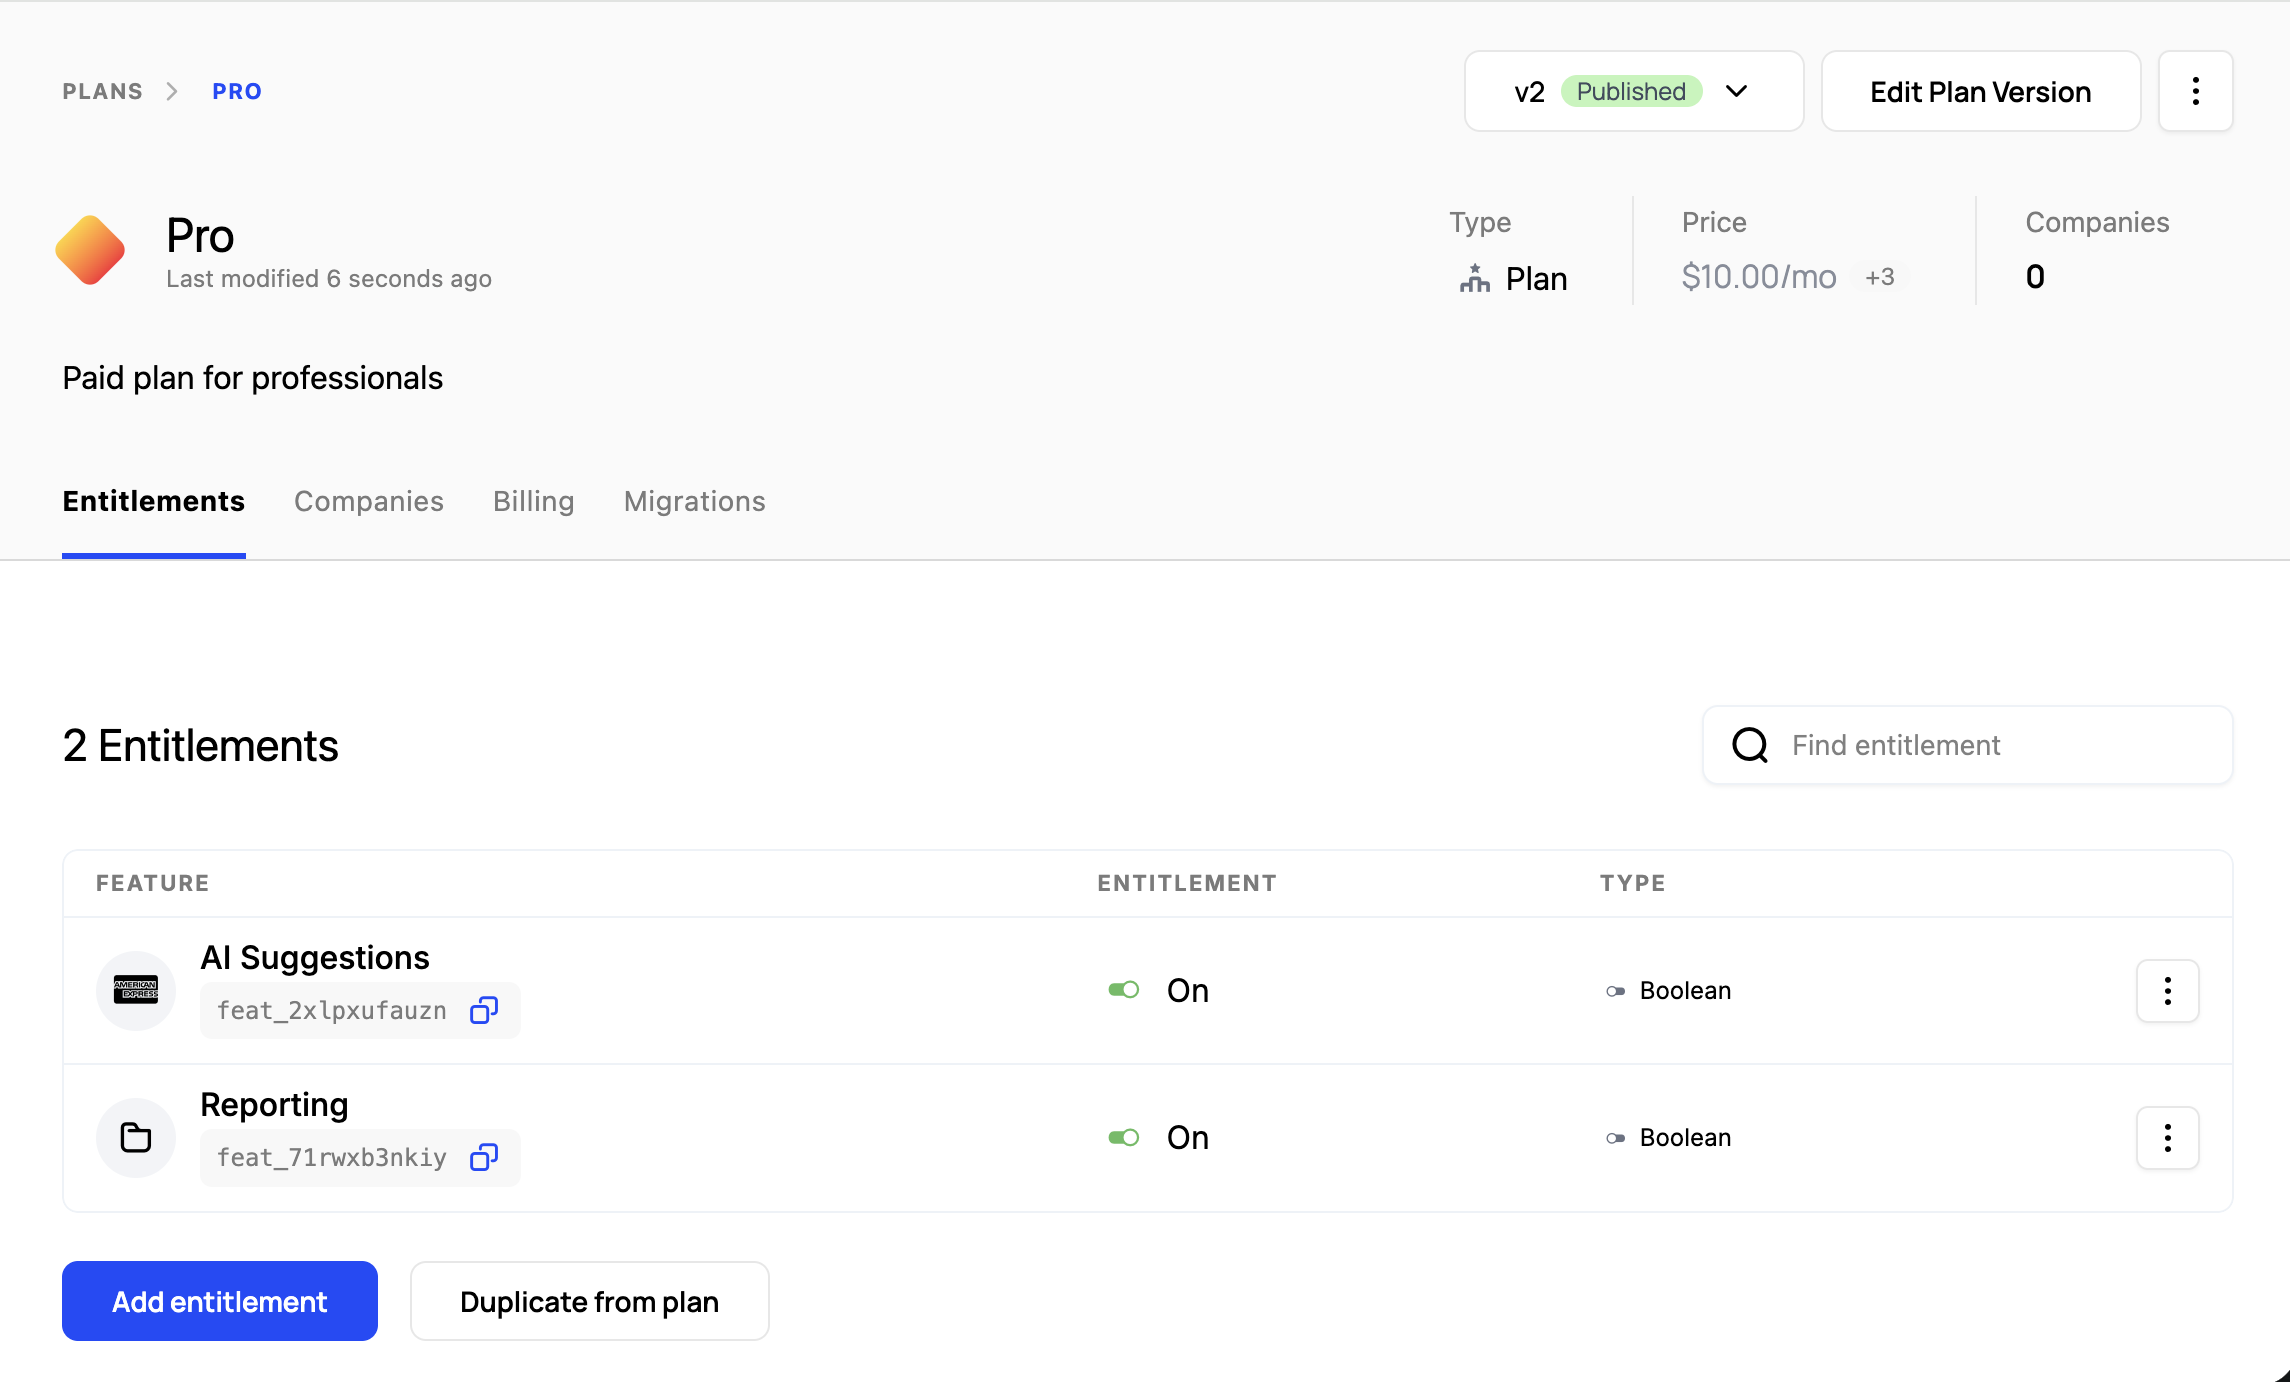Click the orange Pro plan diamond icon
2290x1382 pixels.
90,250
